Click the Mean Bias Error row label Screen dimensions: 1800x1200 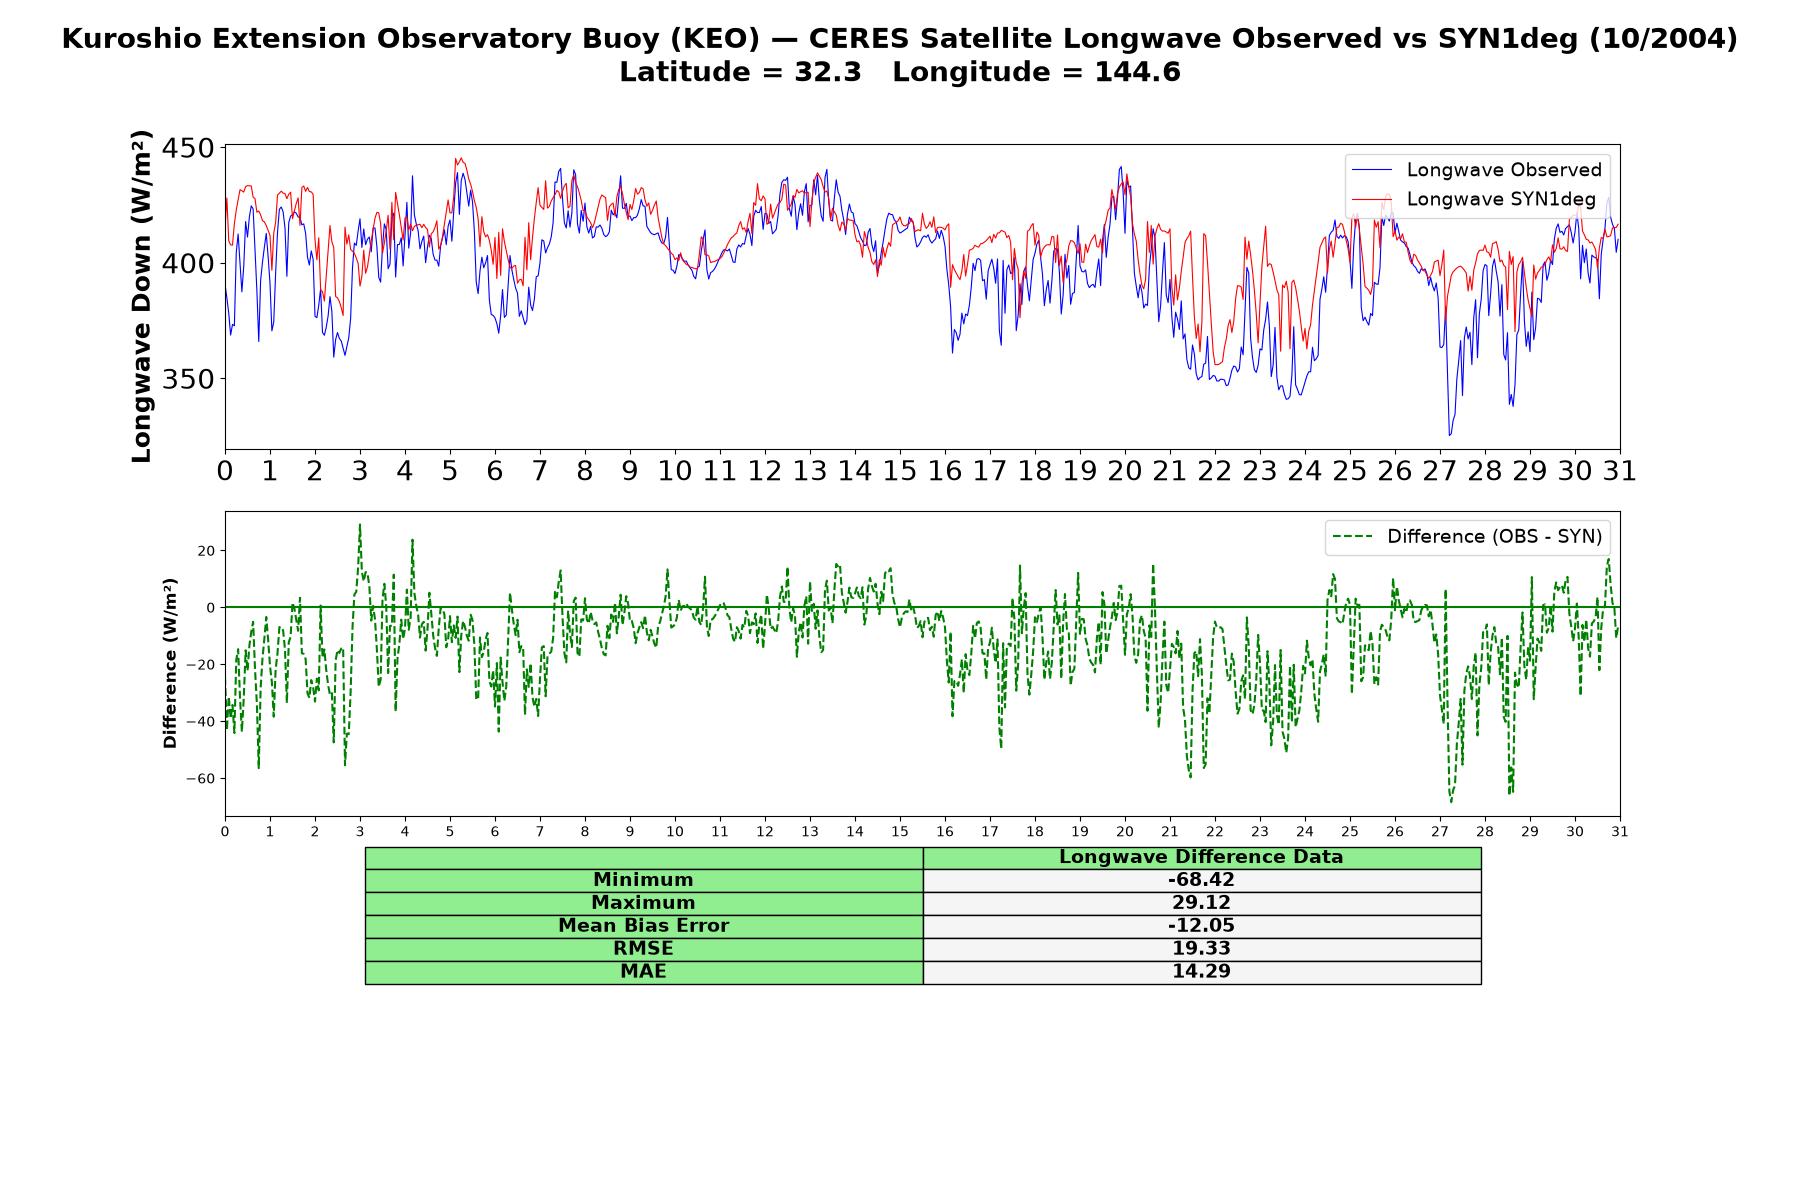pos(643,926)
